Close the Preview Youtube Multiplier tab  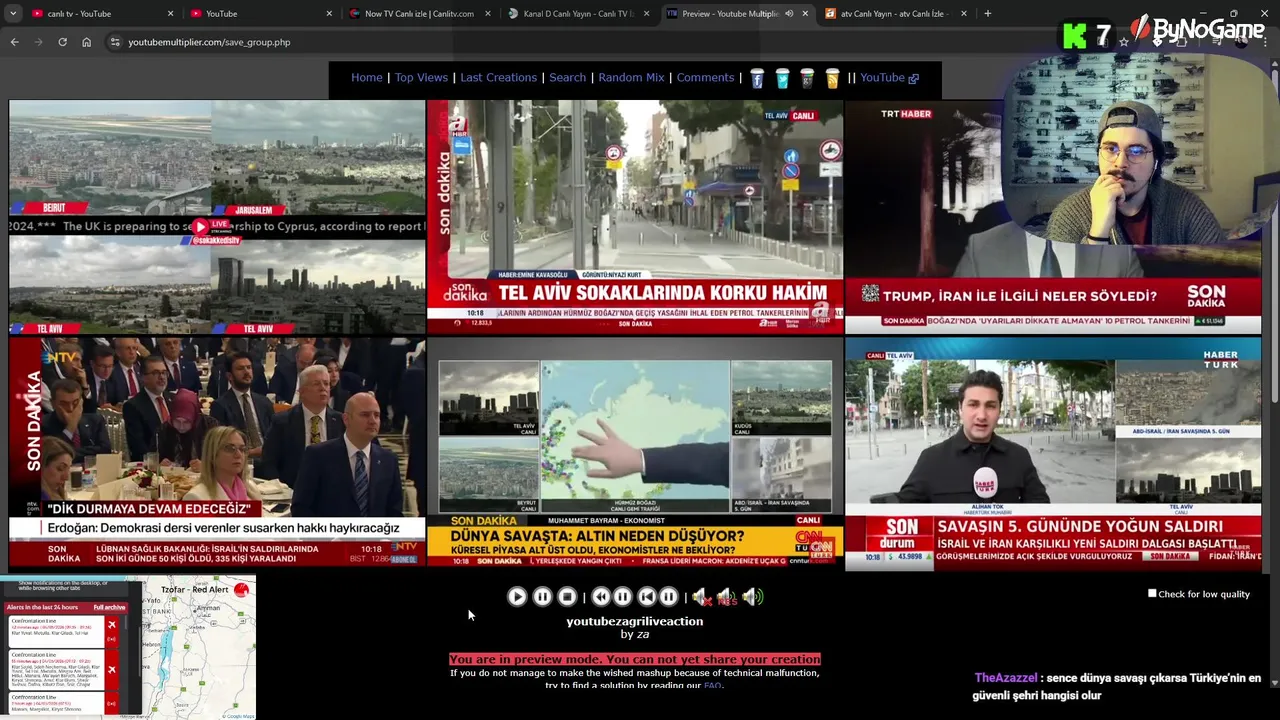click(x=805, y=14)
